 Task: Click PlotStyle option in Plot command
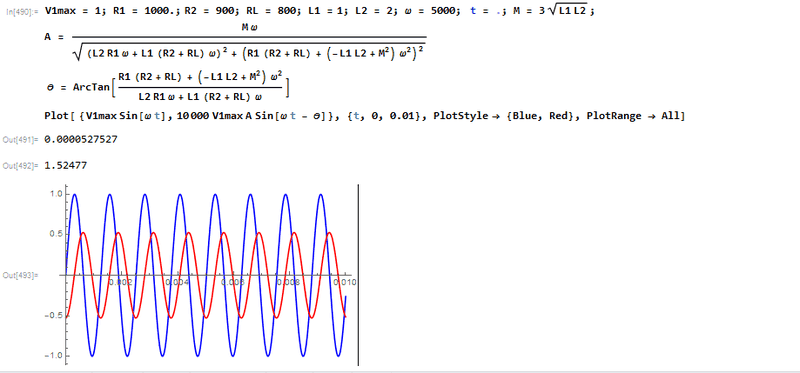(x=457, y=116)
